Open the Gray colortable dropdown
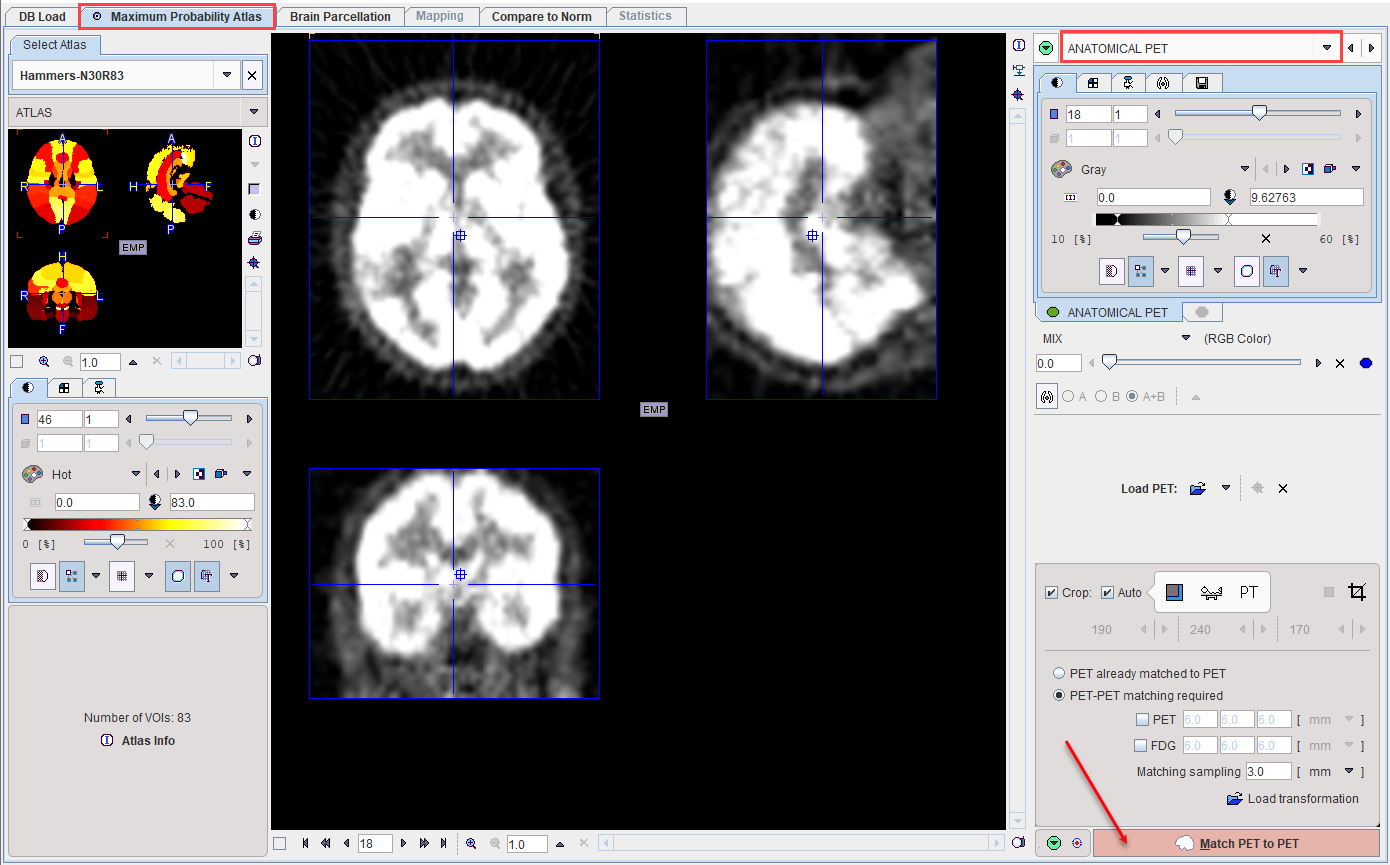Screen dimensions: 1390x865 point(1245,169)
